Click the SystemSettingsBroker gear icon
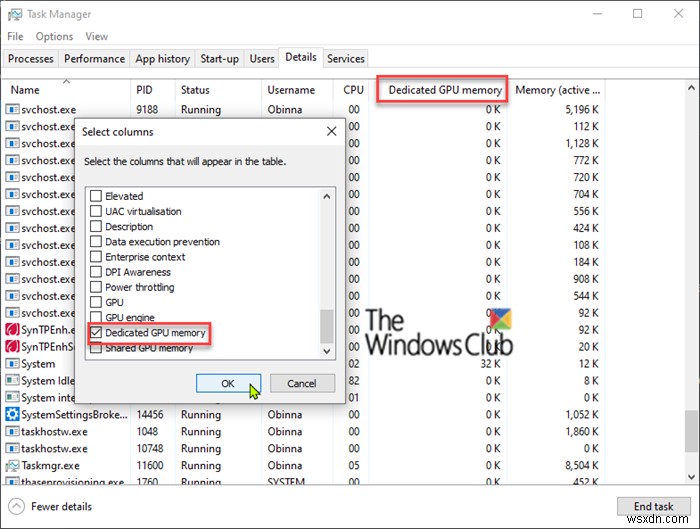This screenshot has width=700, height=529. (x=12, y=415)
